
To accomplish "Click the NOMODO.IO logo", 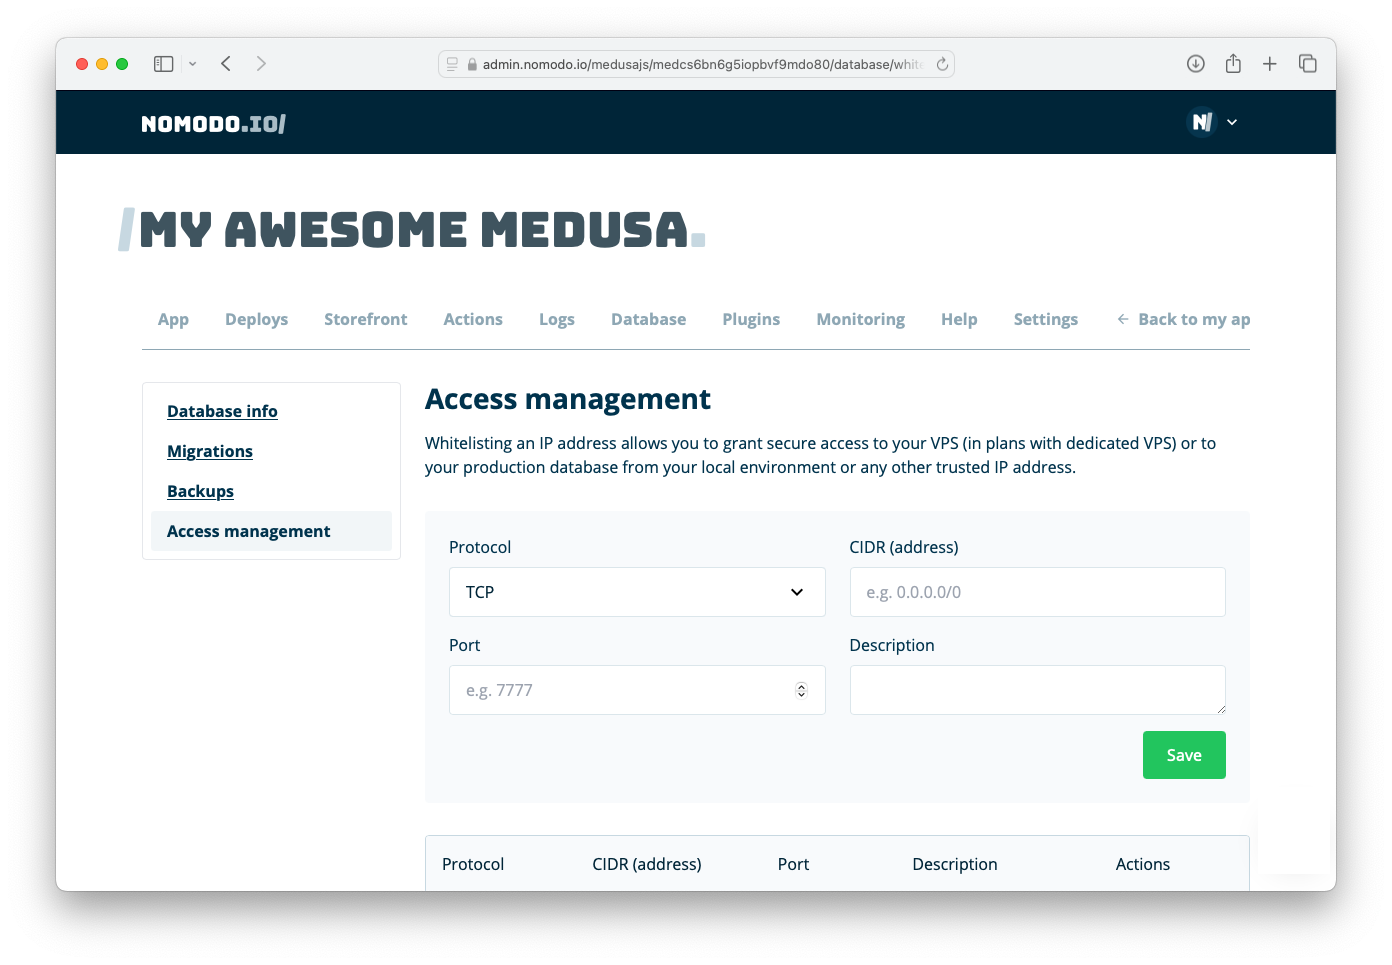I will (214, 124).
